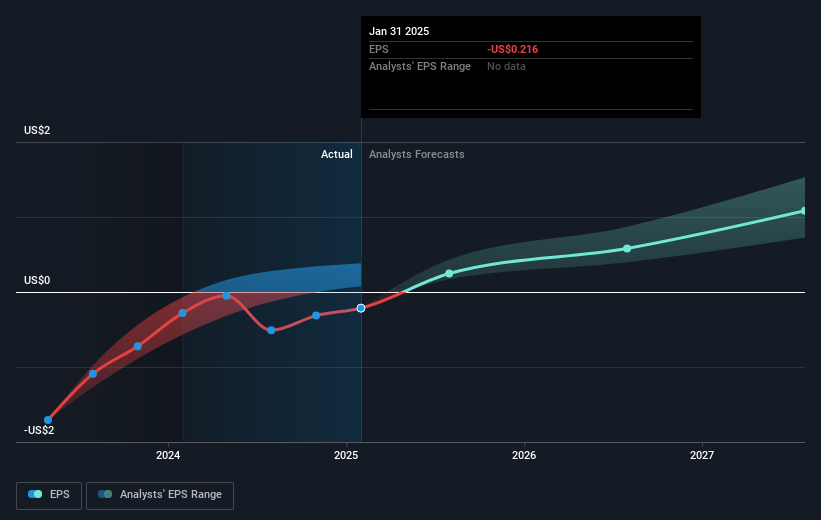Select the Jan 31 2025 highlighted data point
Viewport: 821px width, 520px height.
click(361, 308)
